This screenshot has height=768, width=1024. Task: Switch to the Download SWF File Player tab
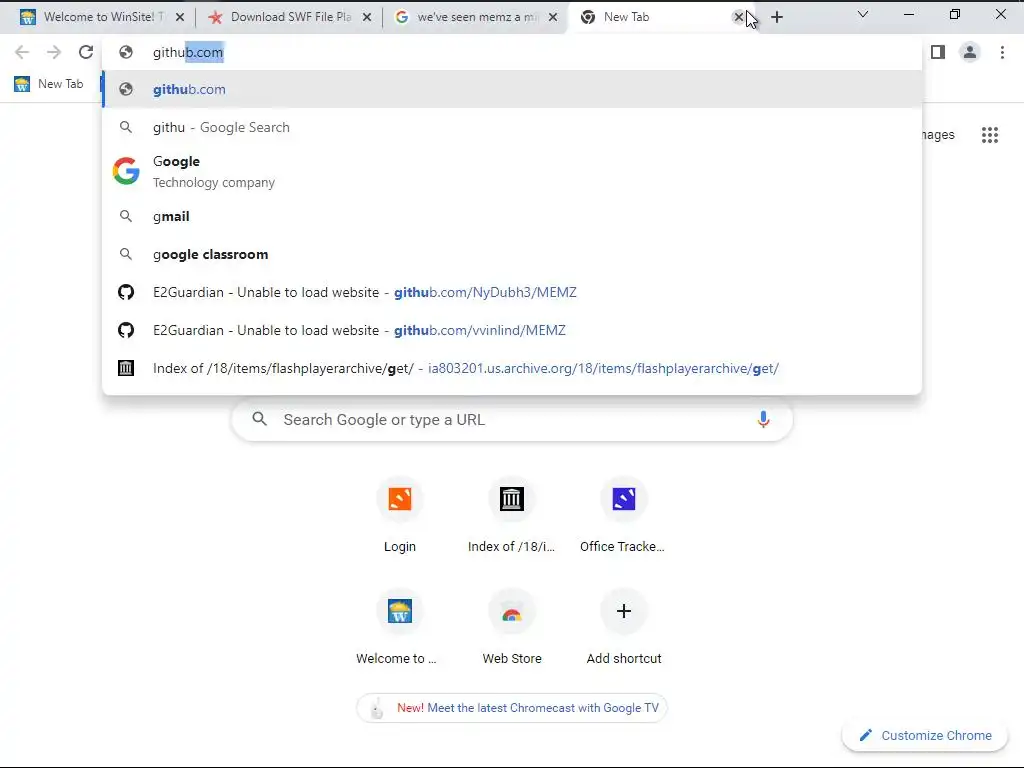pyautogui.click(x=291, y=18)
